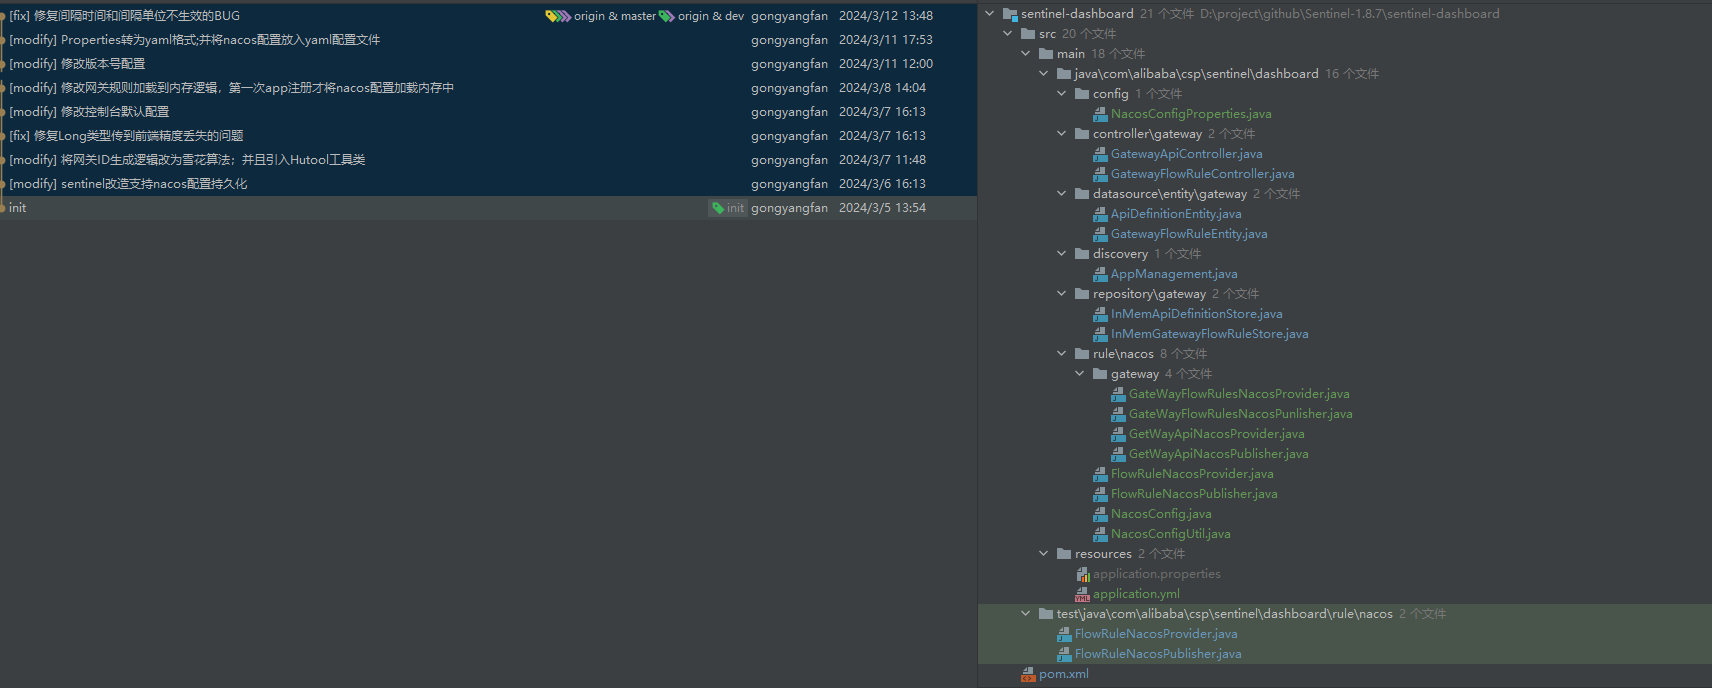Open FlowRuleNacosPublisher.java under test folder

coord(1158,654)
